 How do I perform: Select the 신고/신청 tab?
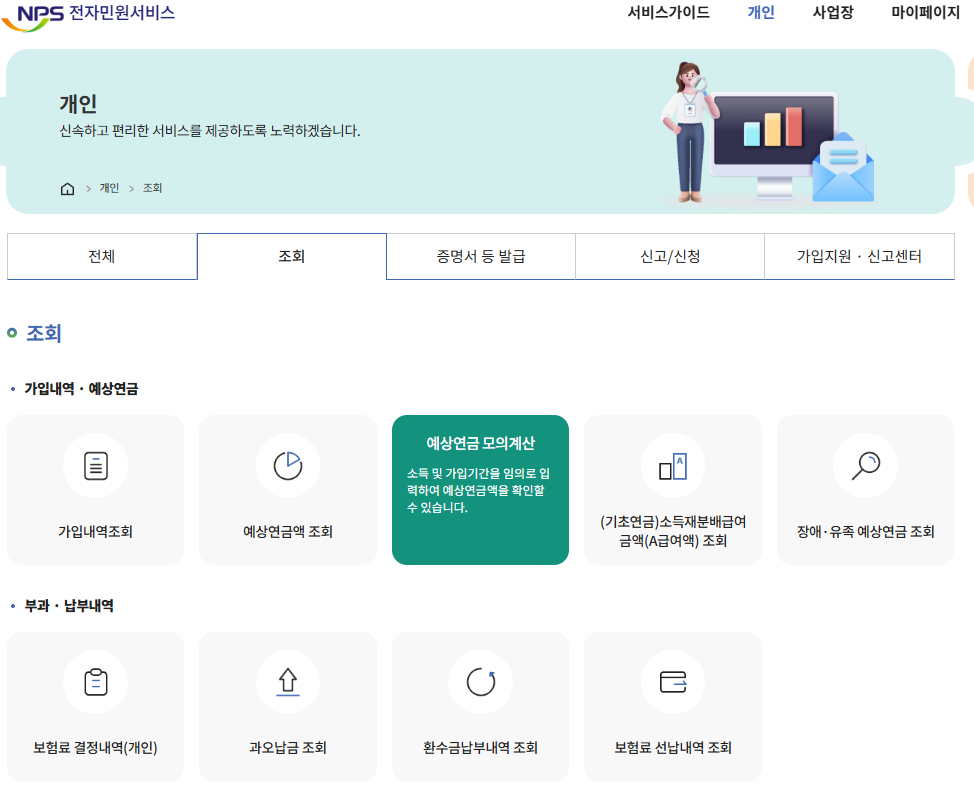pyautogui.click(x=669, y=257)
